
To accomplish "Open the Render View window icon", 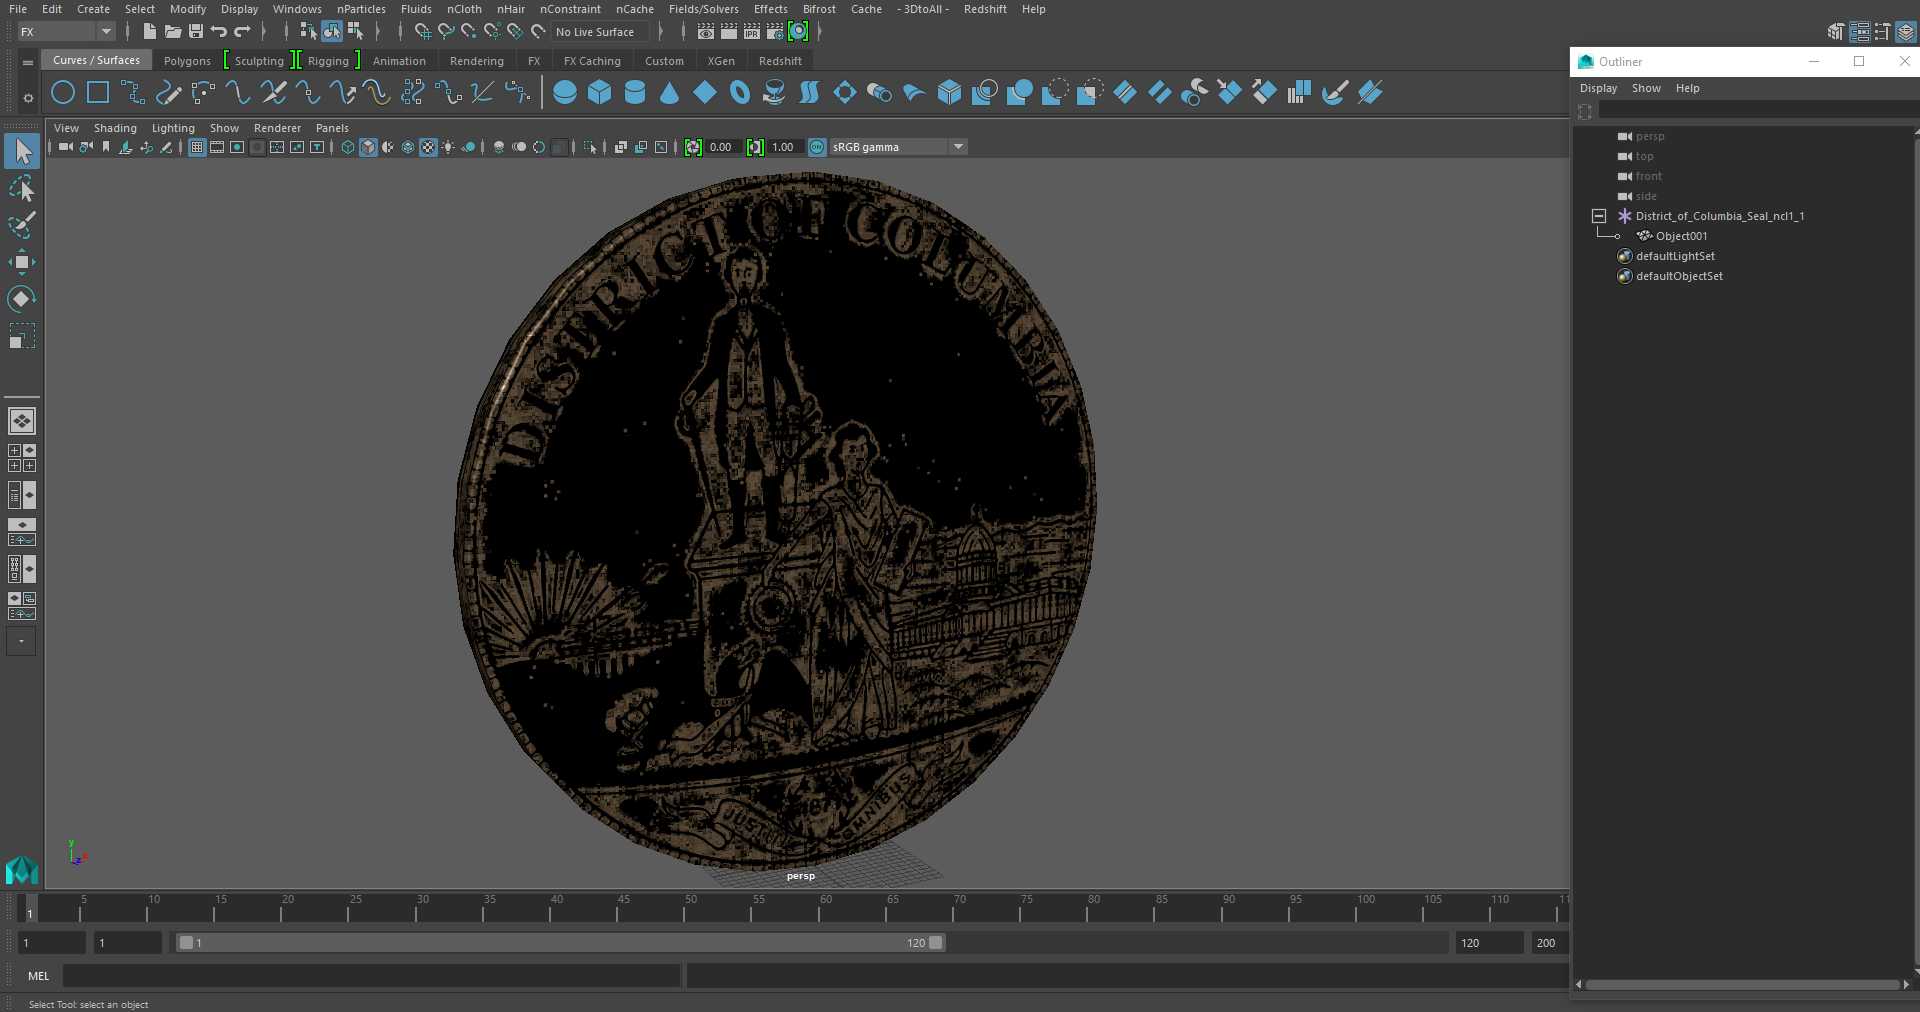I will 706,32.
